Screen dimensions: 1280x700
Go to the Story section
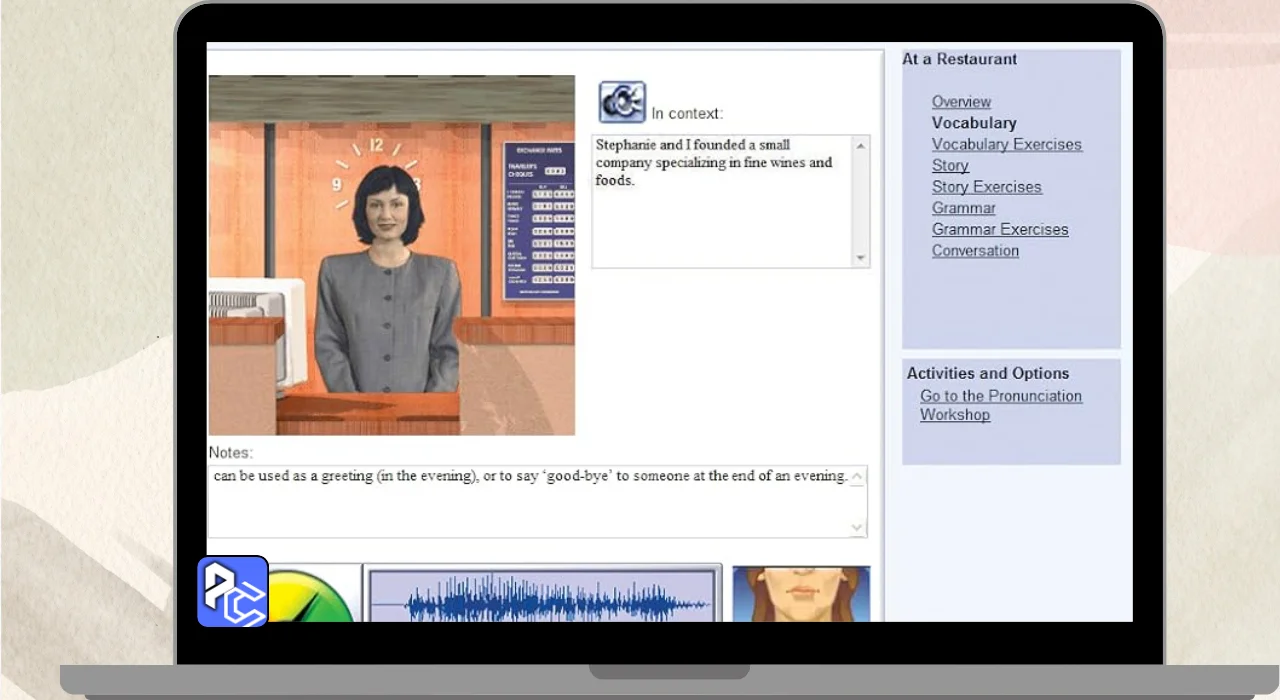[x=950, y=166]
